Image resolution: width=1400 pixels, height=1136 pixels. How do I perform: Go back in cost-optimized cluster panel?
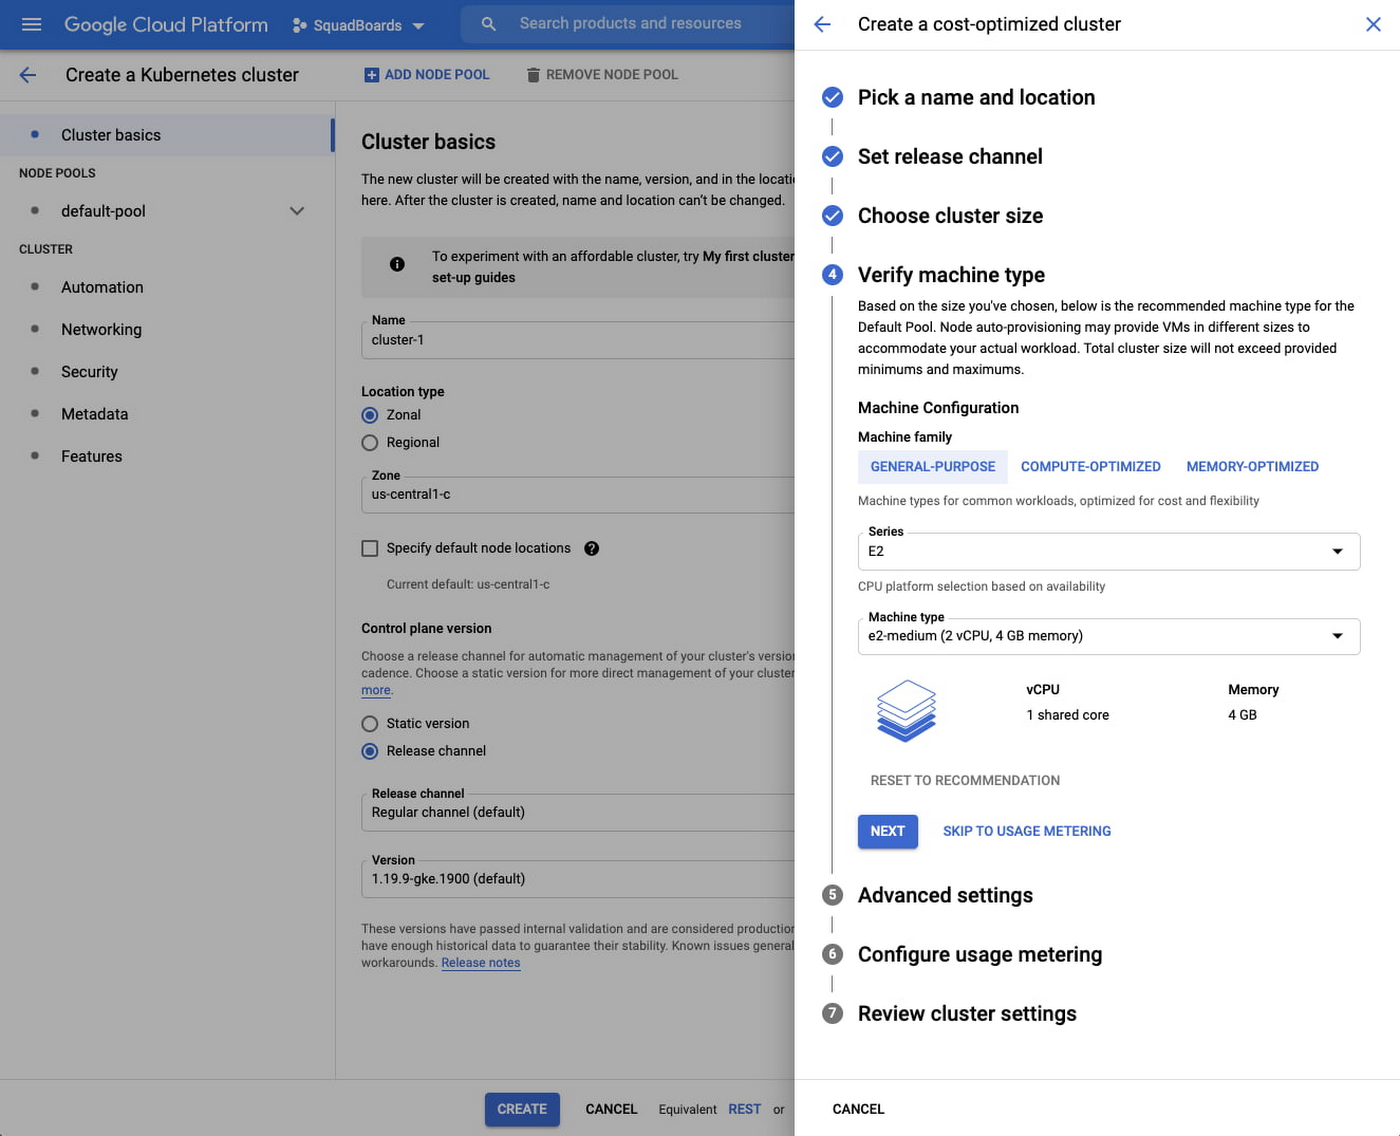[x=822, y=24]
